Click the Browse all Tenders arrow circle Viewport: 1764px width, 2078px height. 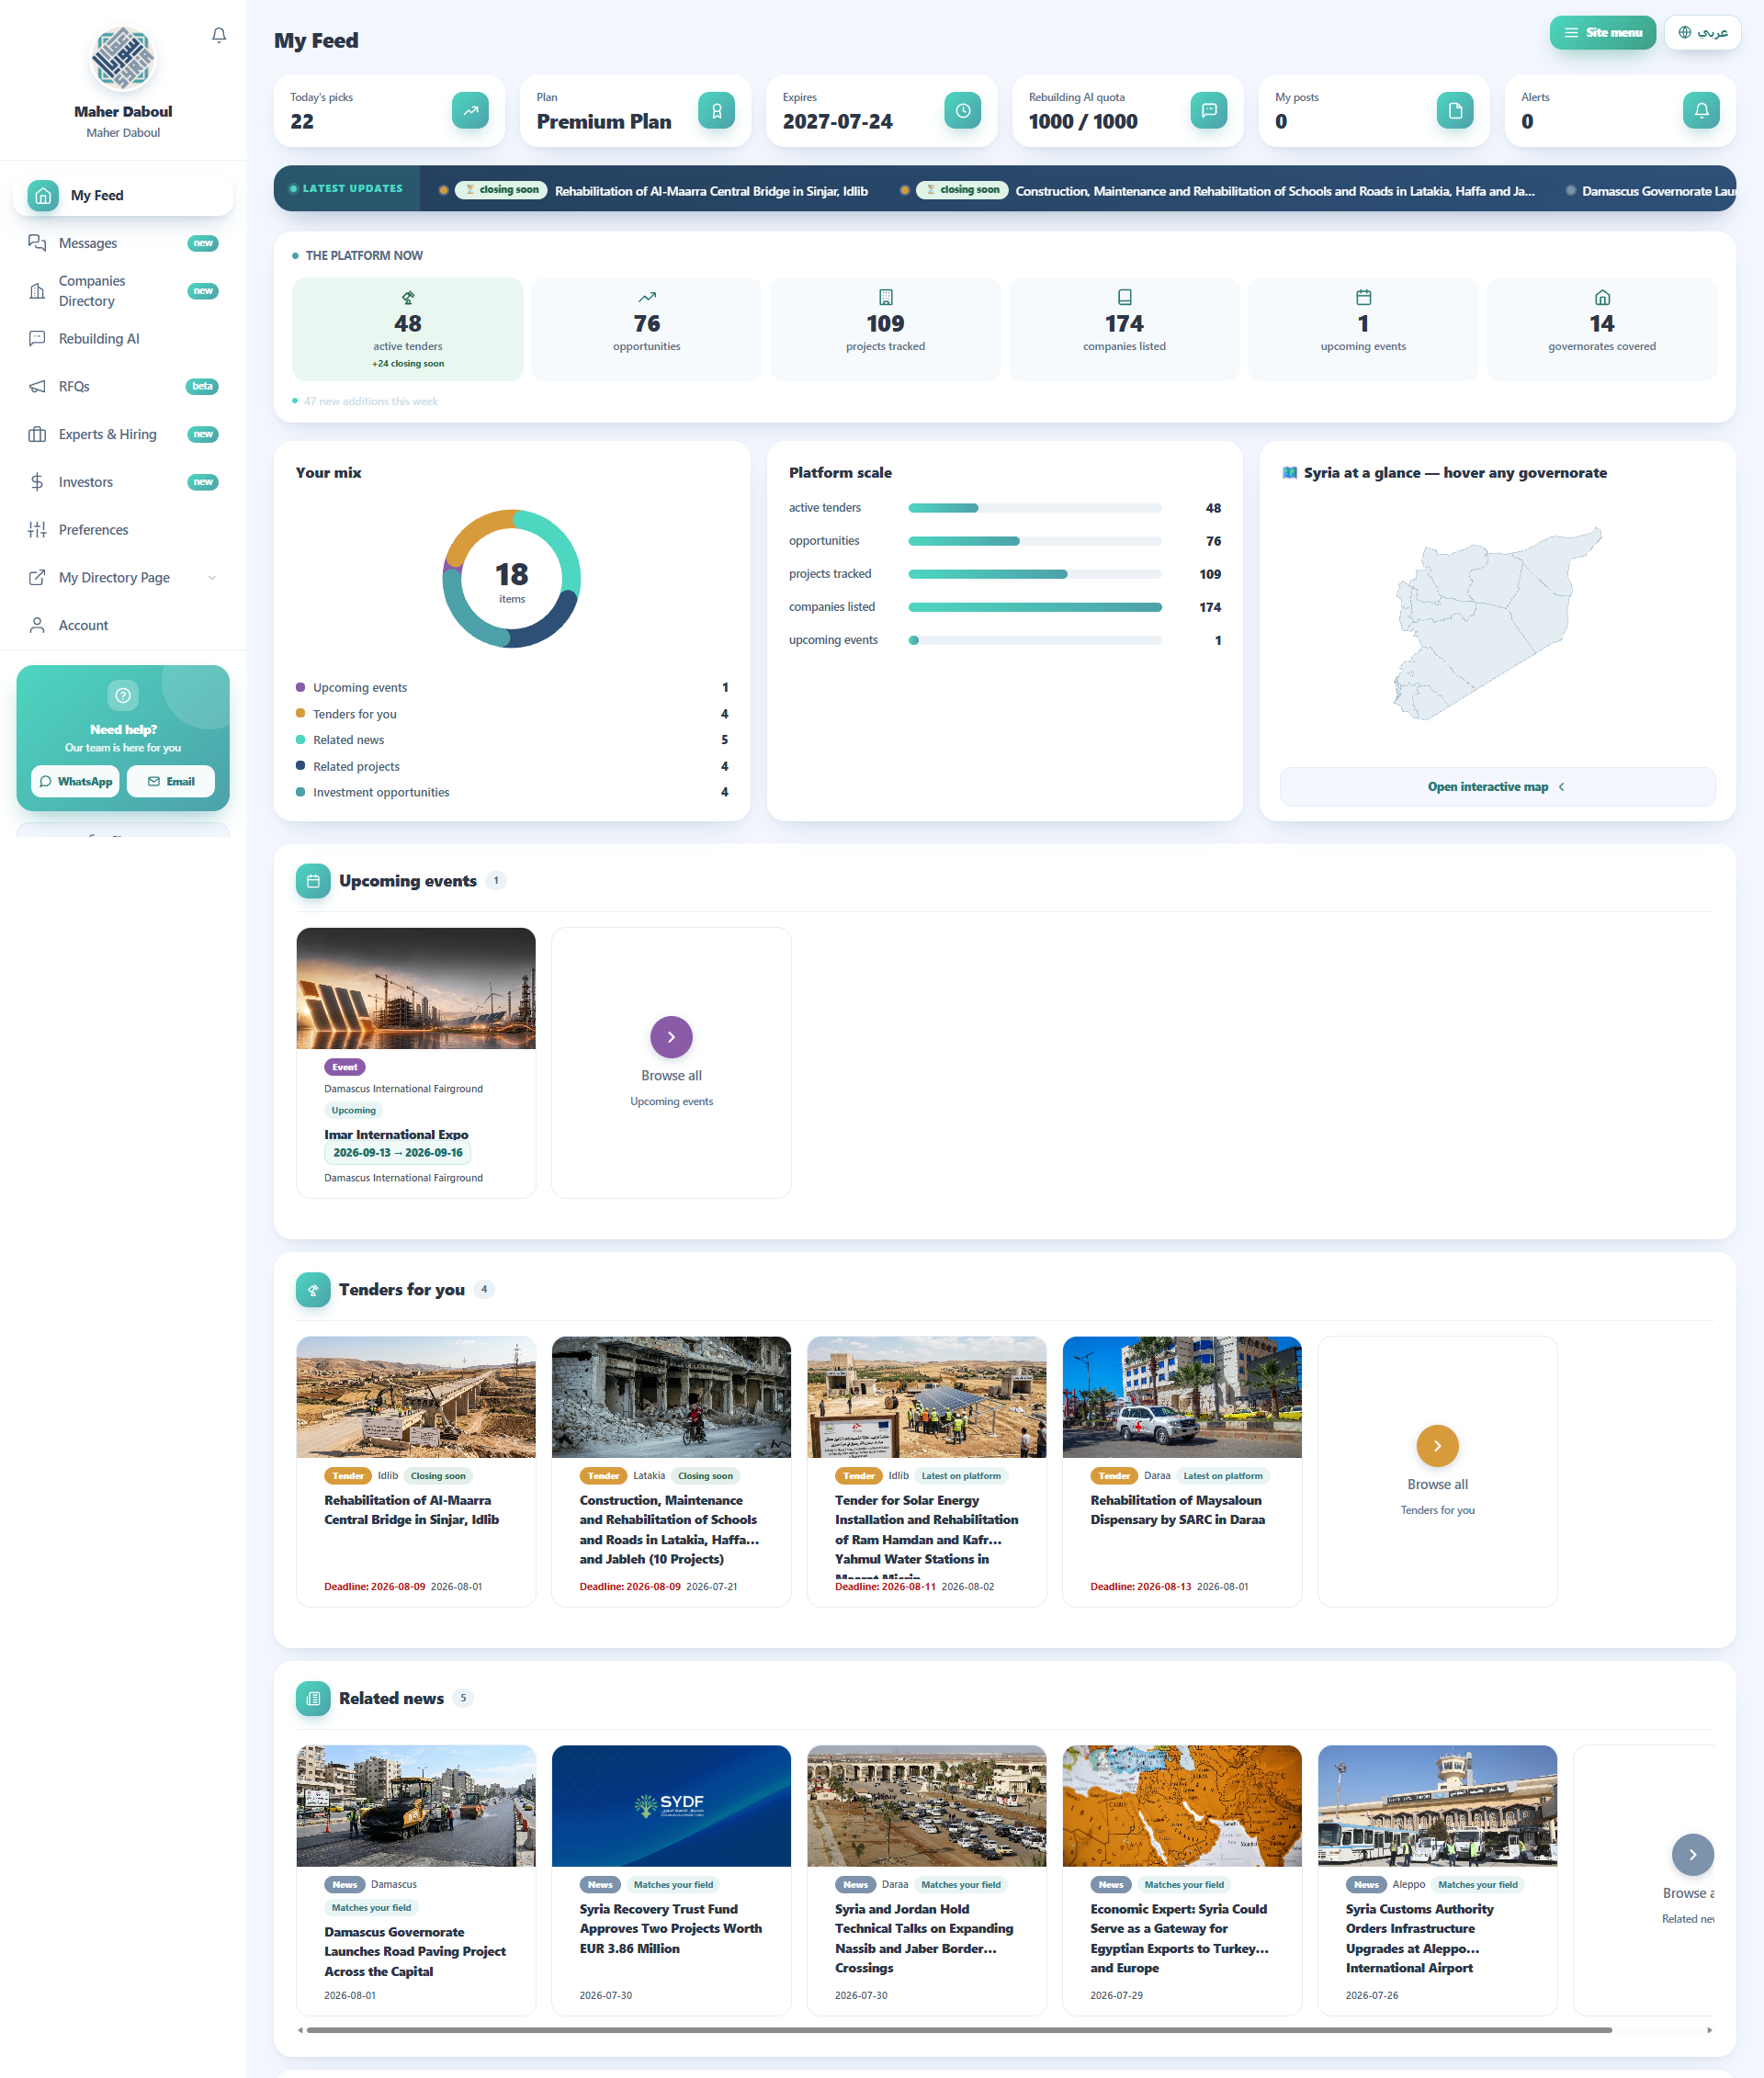tap(1437, 1446)
